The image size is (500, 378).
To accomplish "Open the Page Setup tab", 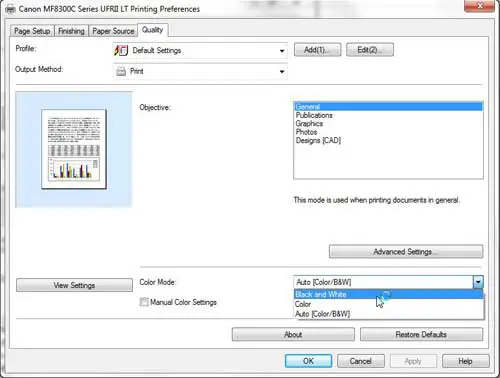I will [x=32, y=31].
